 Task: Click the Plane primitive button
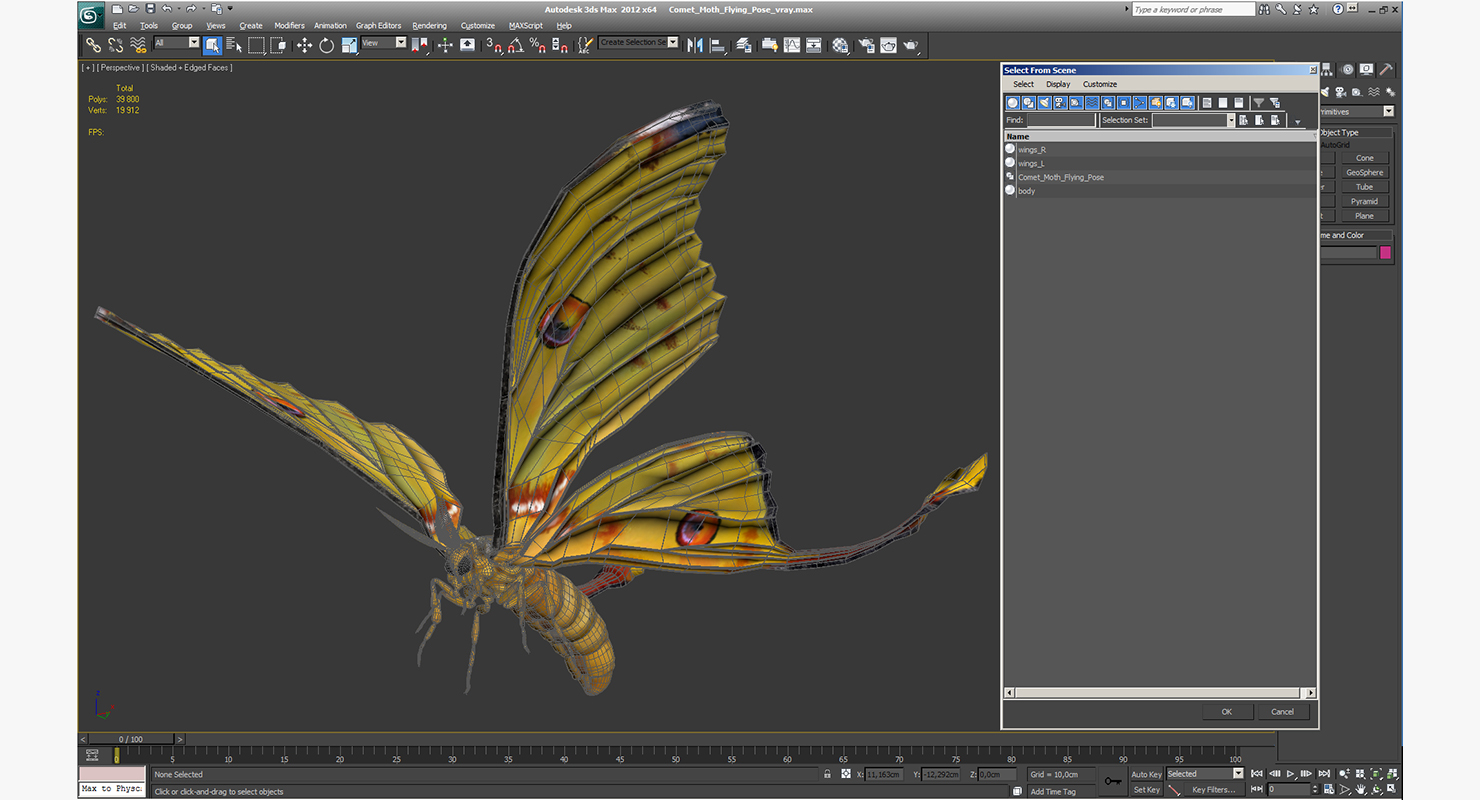click(1365, 216)
